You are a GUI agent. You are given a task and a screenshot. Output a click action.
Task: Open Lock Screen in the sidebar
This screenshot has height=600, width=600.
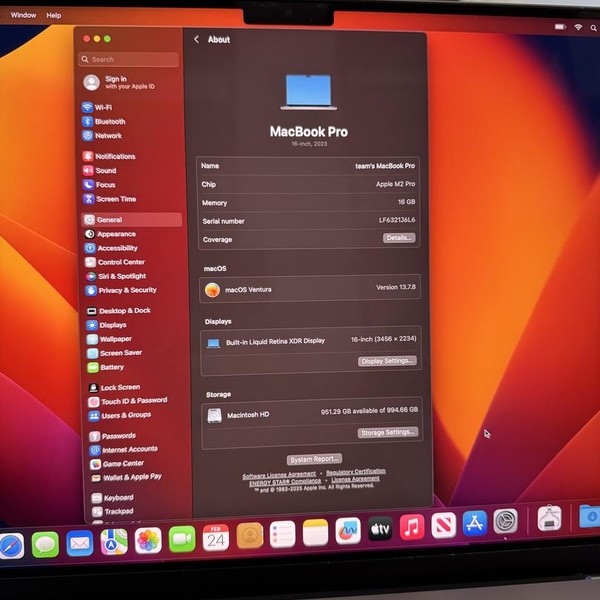pyautogui.click(x=114, y=387)
